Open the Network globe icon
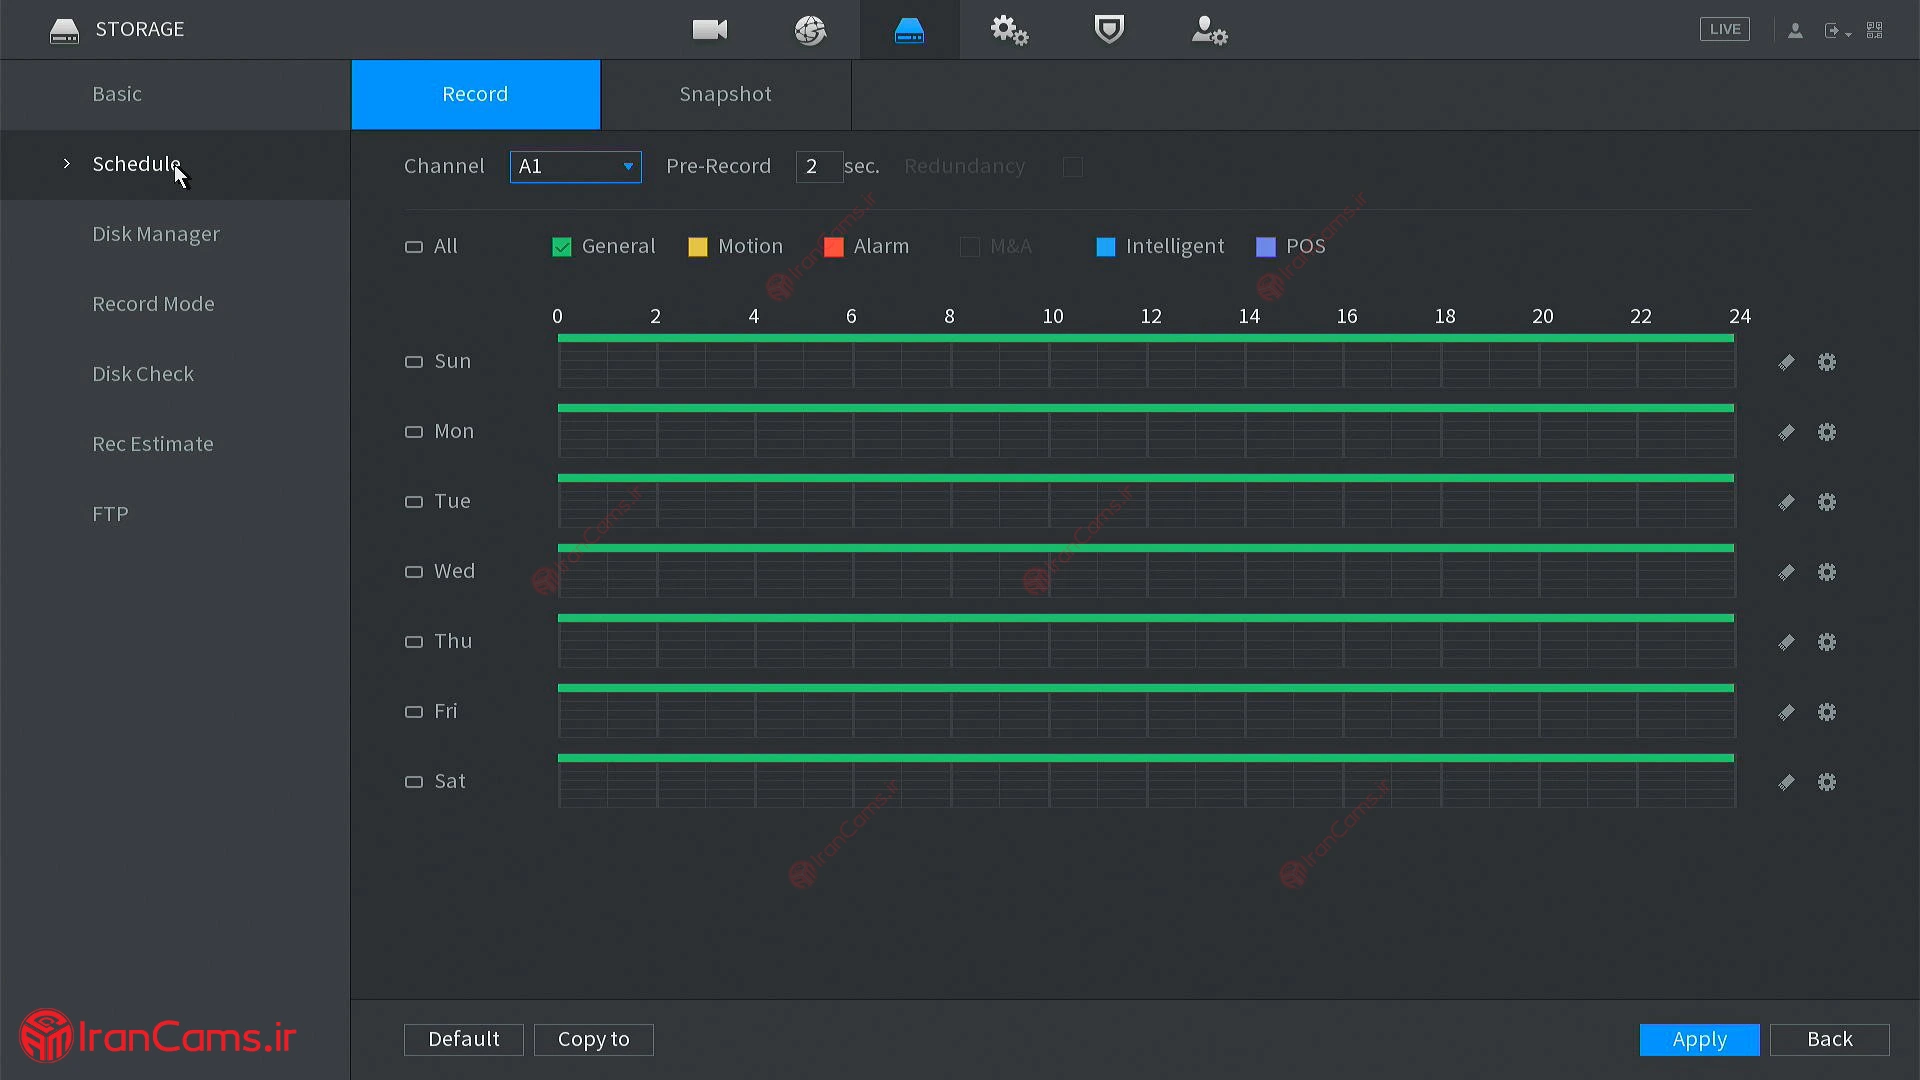This screenshot has width=1920, height=1080. 810,30
